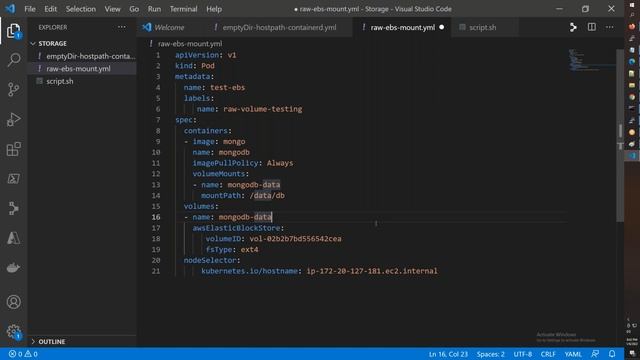Screen dimensions: 640x360
Task: Open the View menu
Action: coord(112,9)
